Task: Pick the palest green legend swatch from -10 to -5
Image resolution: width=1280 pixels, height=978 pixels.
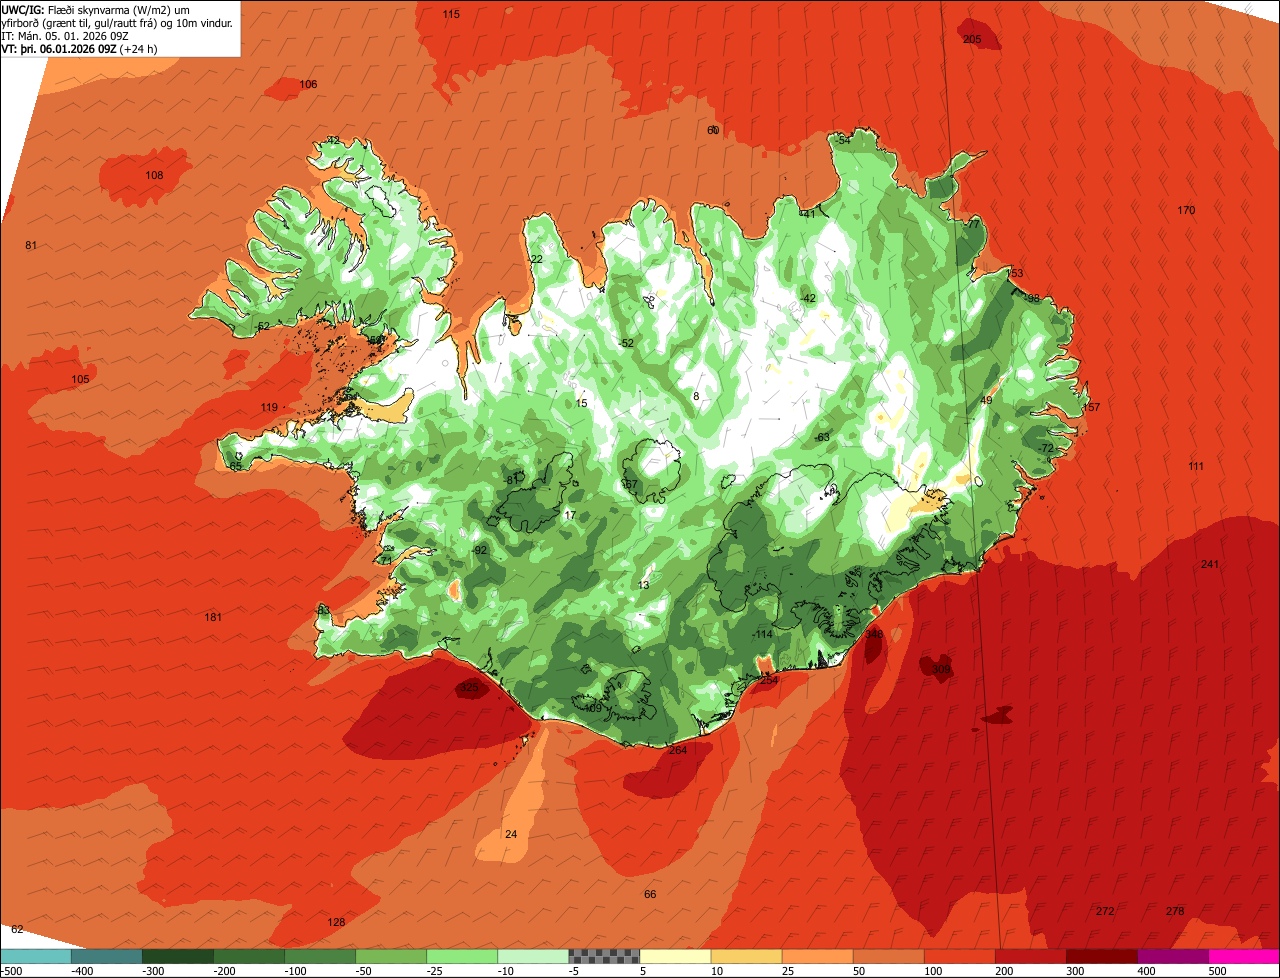Action: [x=532, y=956]
